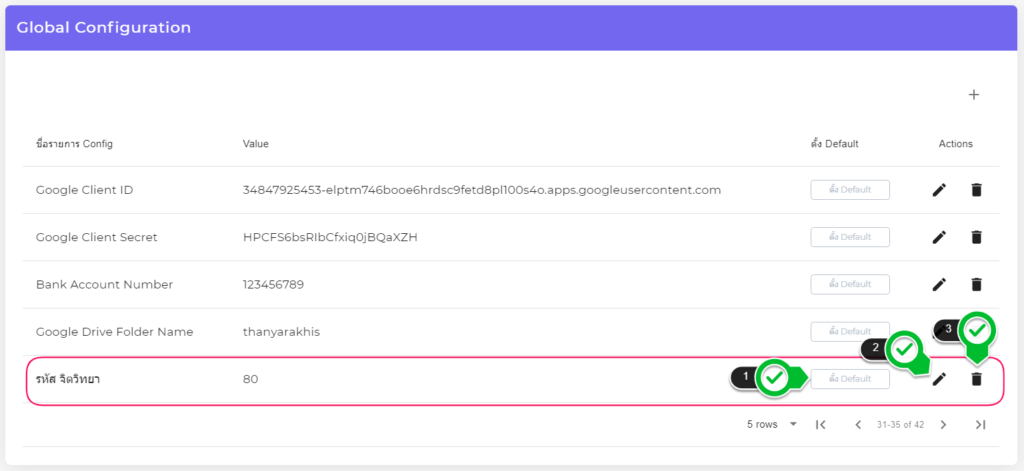
Task: Set default for Google Client Secret
Action: pyautogui.click(x=850, y=237)
